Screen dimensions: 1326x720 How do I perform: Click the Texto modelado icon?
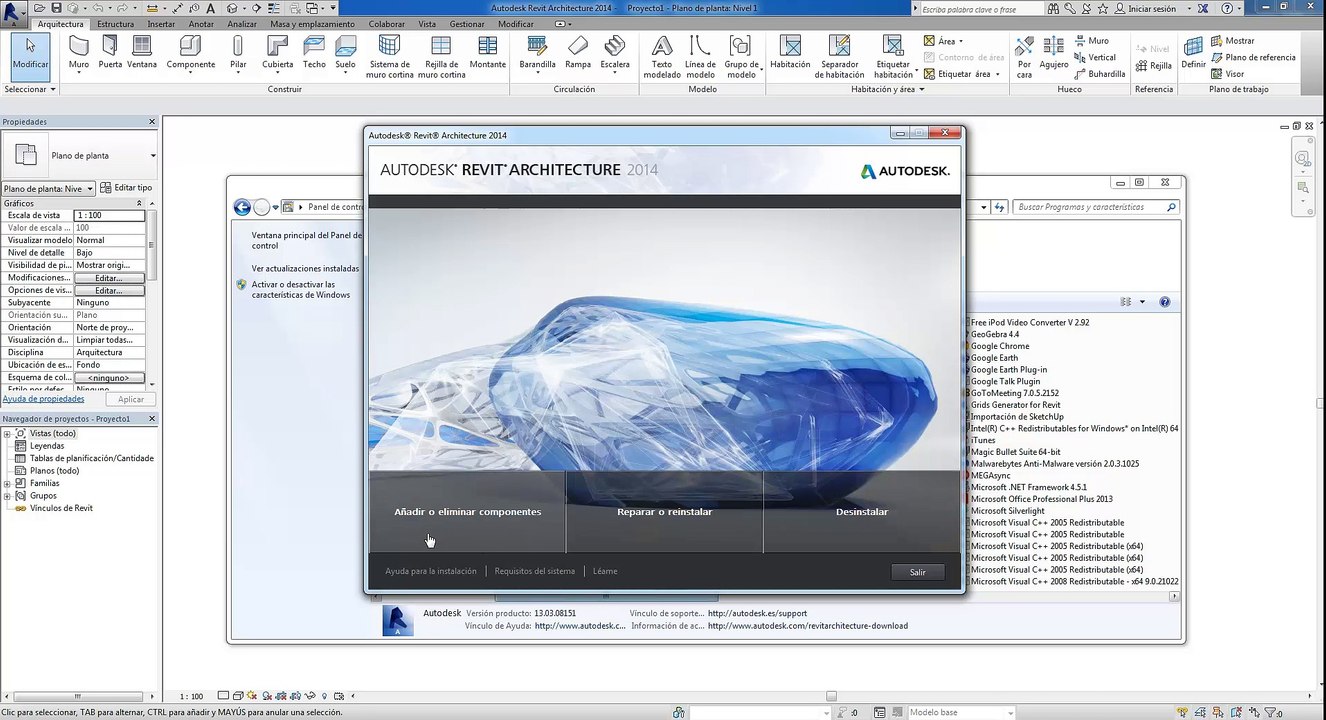tap(662, 46)
